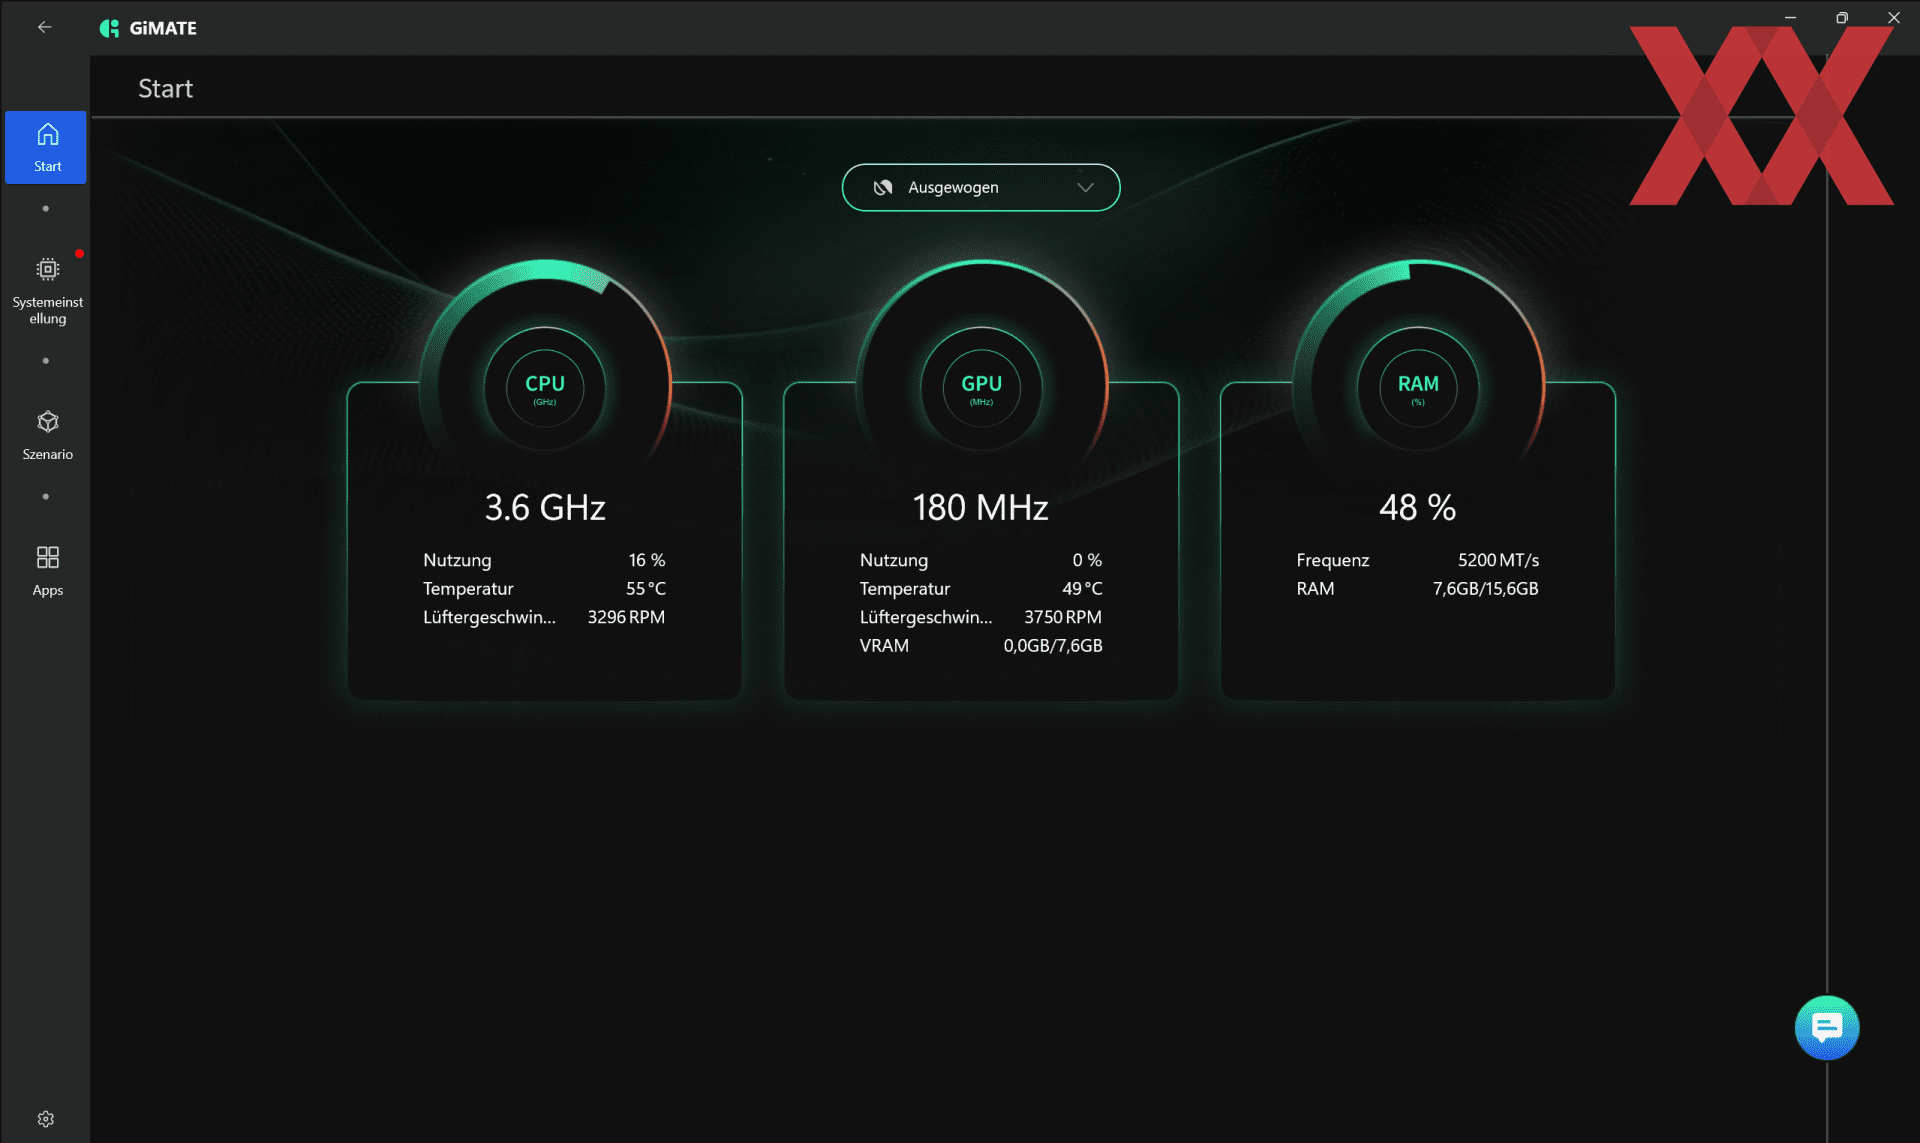Click the Start page heading

pos(165,88)
